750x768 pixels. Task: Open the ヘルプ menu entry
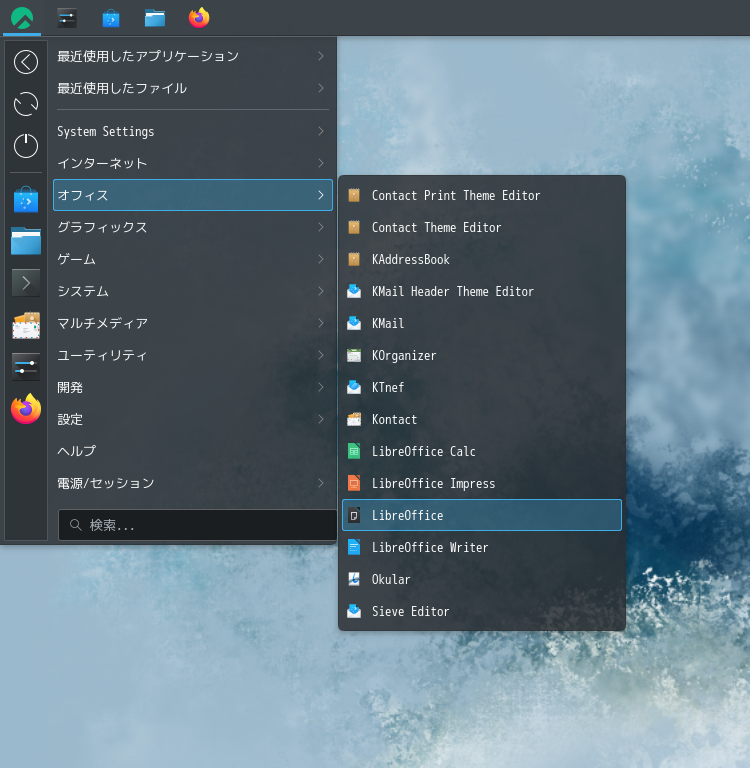point(193,451)
